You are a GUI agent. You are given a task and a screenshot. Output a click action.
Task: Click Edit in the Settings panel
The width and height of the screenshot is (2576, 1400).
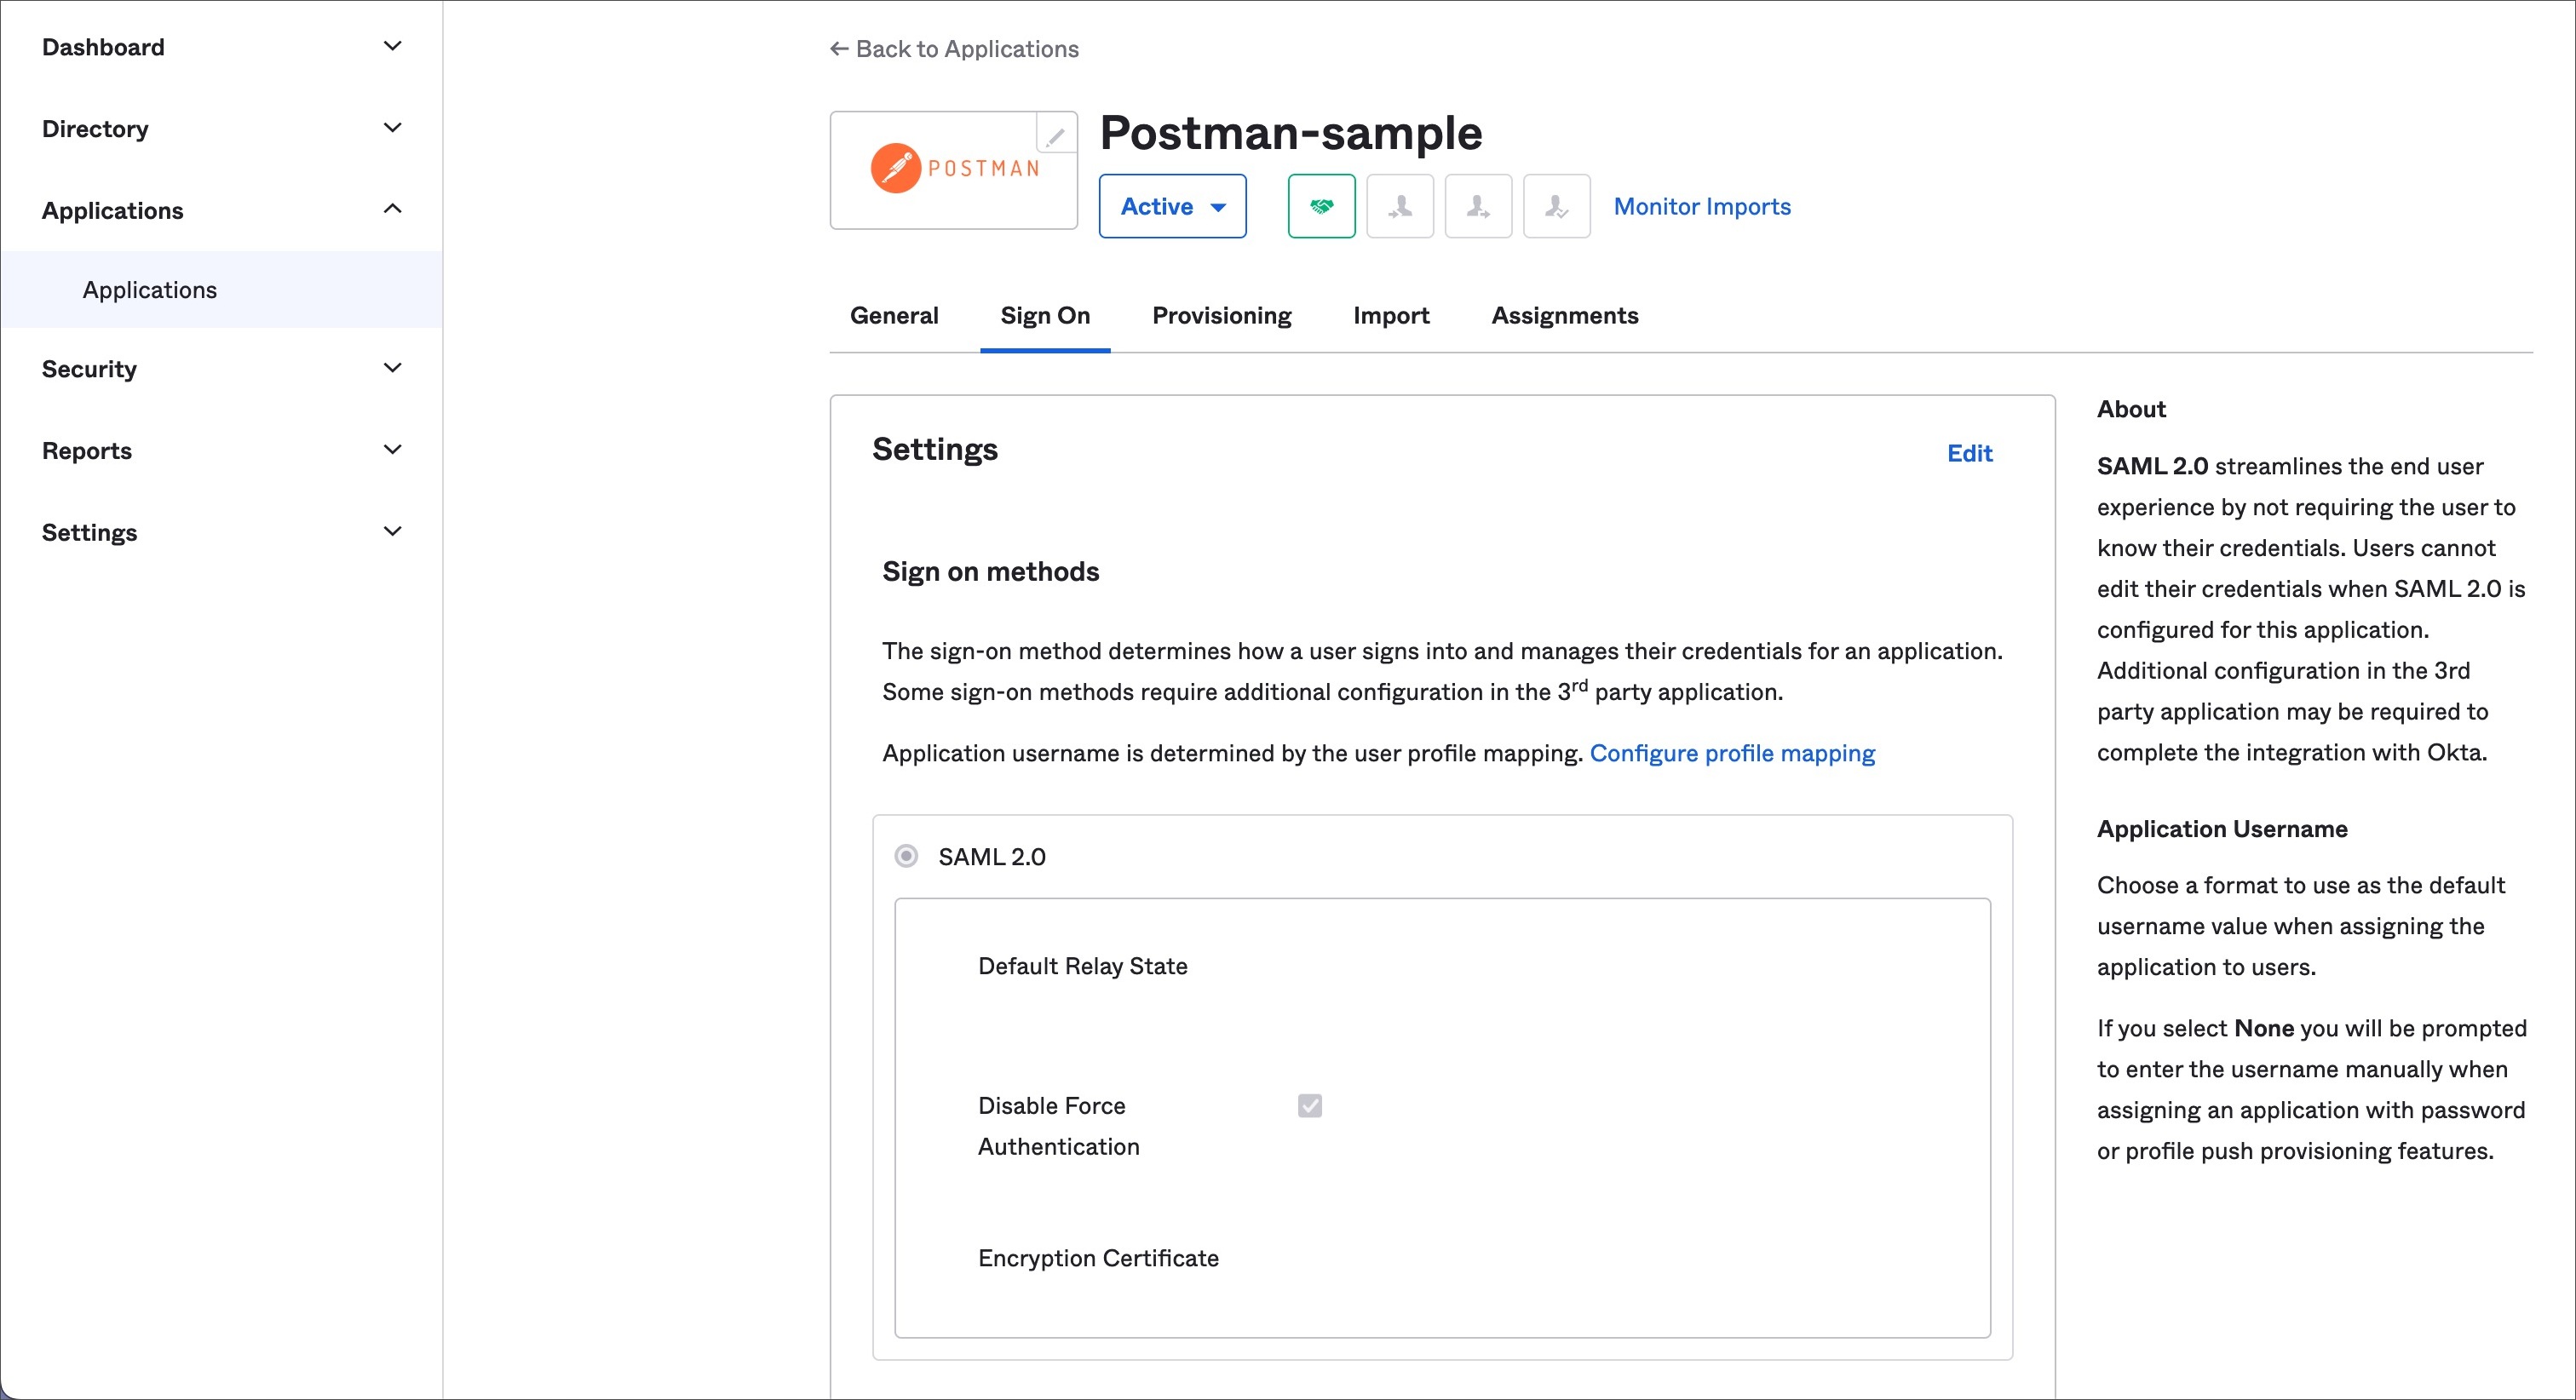1969,453
